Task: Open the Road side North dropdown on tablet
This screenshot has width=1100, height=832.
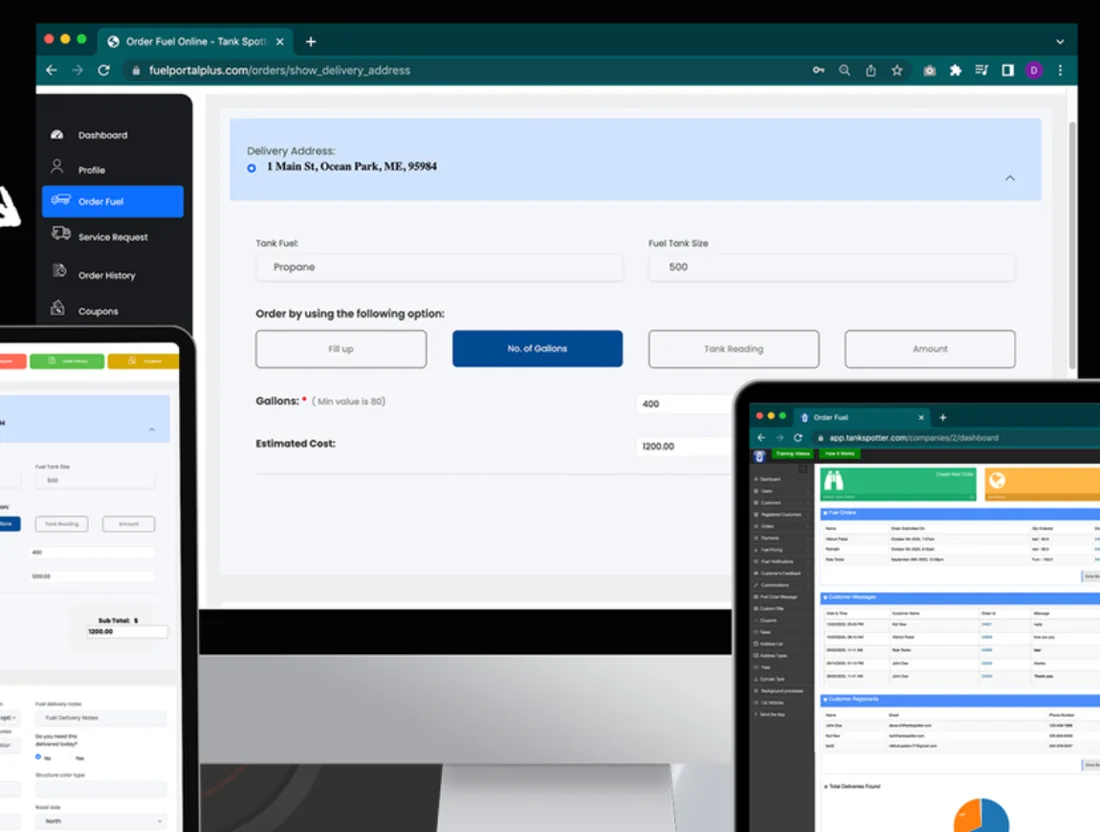Action: [101, 821]
